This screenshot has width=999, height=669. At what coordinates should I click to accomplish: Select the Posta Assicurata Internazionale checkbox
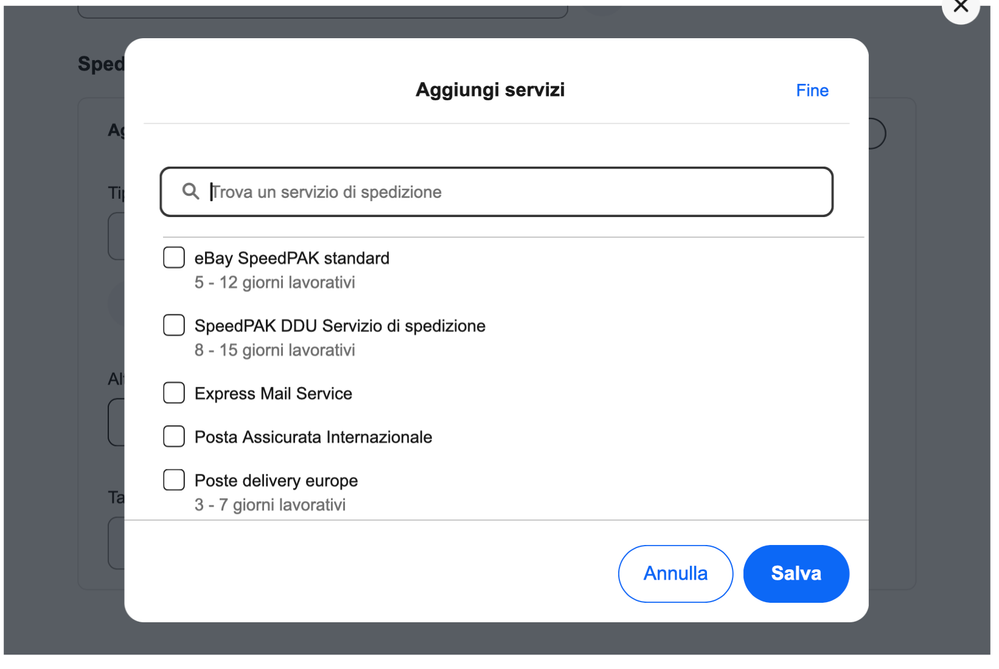click(174, 437)
